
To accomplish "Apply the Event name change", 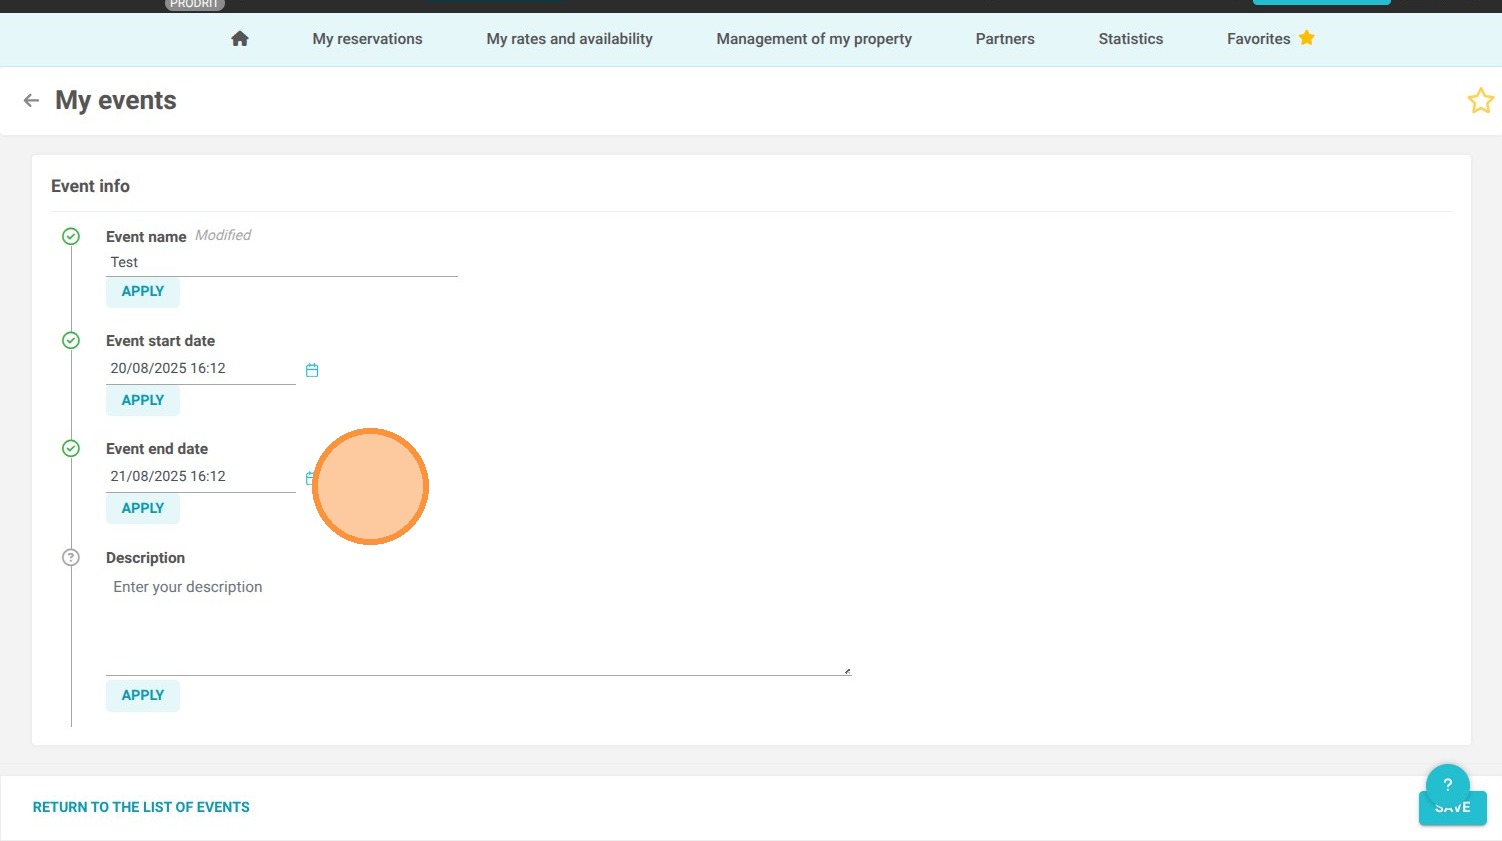I will tap(143, 292).
